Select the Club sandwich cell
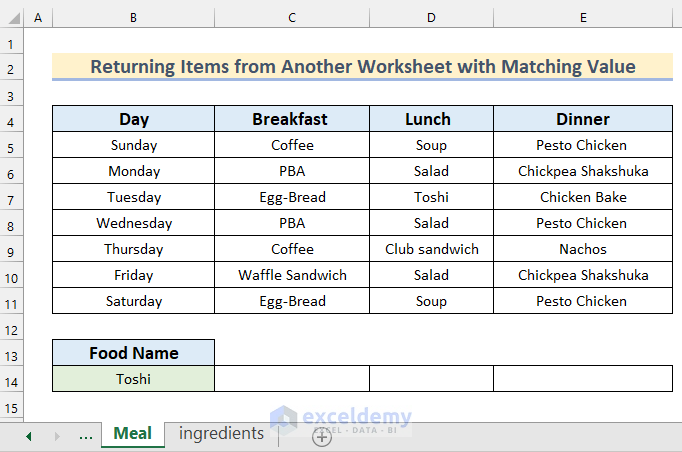This screenshot has height=452, width=682. click(431, 249)
